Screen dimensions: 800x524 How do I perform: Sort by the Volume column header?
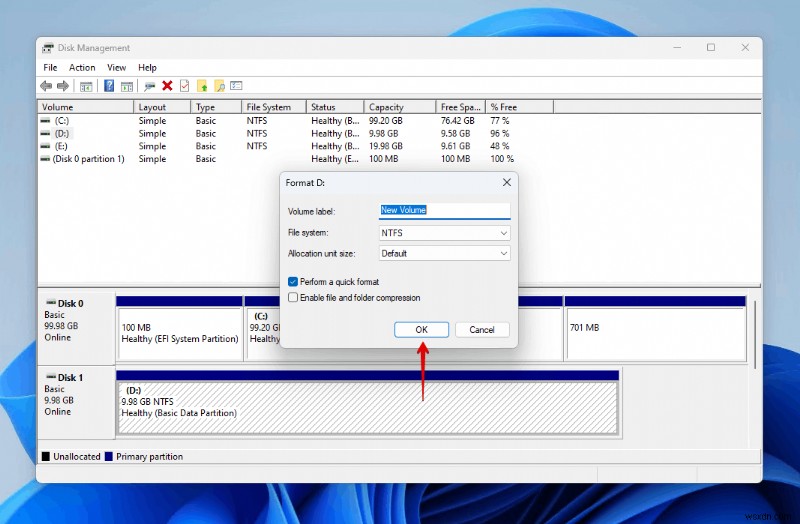(x=85, y=107)
